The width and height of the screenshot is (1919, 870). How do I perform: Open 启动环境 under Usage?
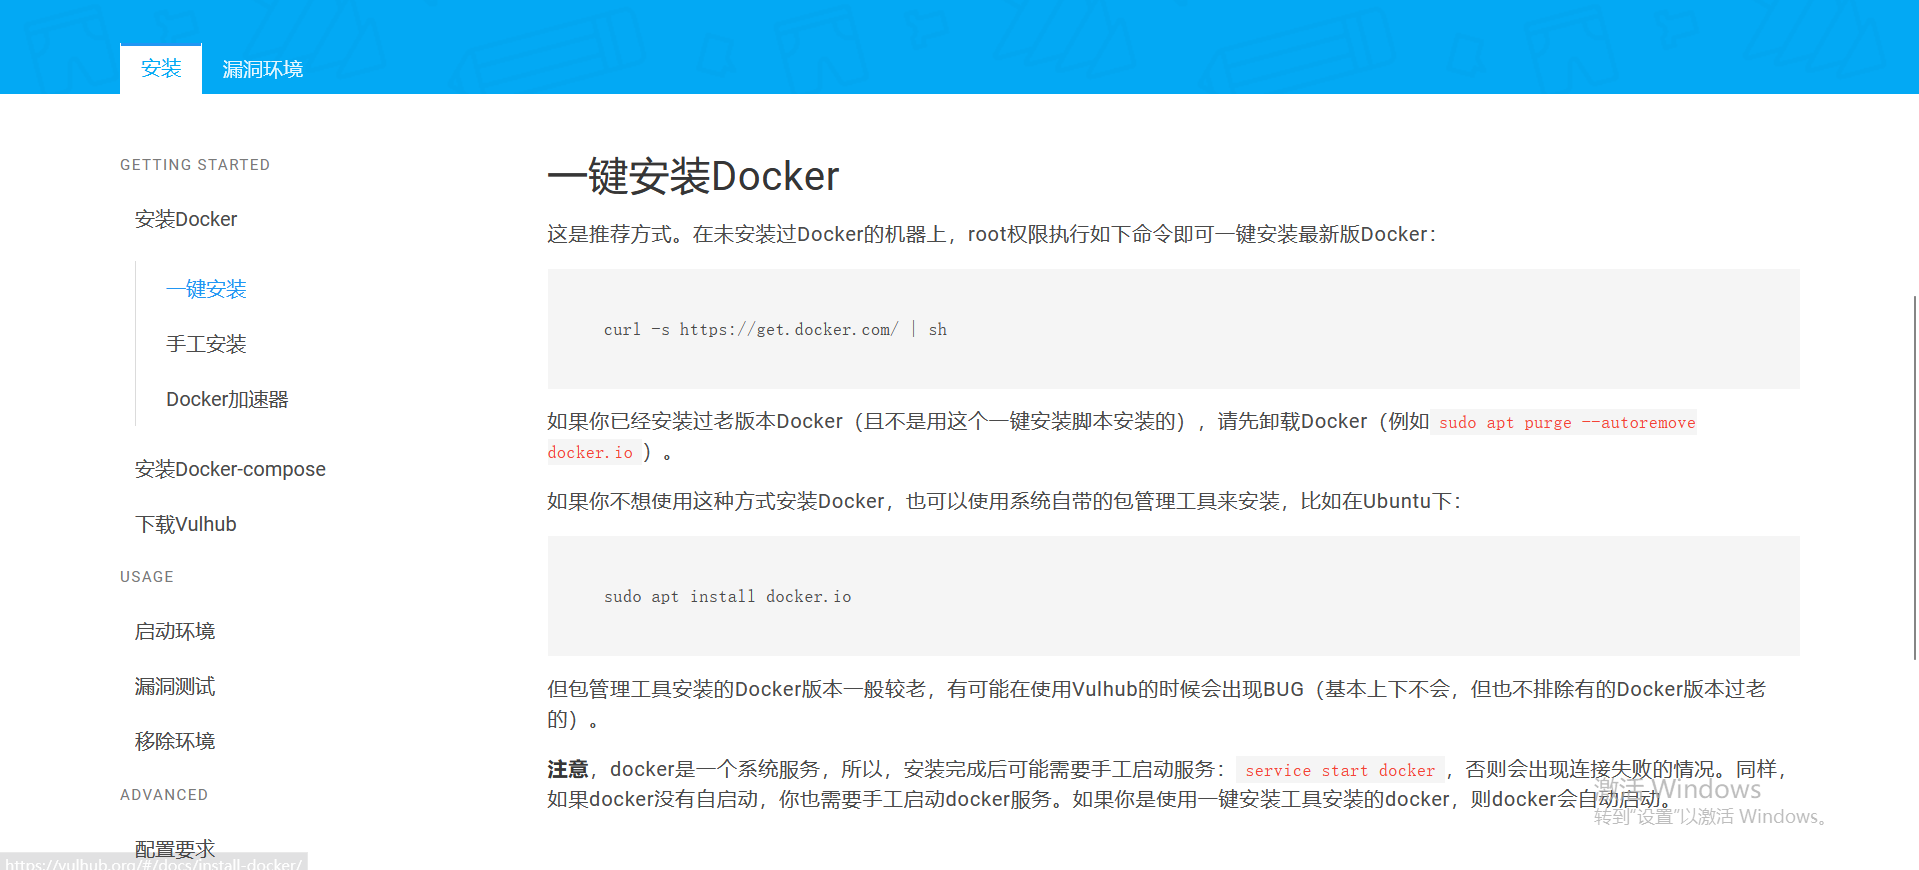pyautogui.click(x=175, y=631)
